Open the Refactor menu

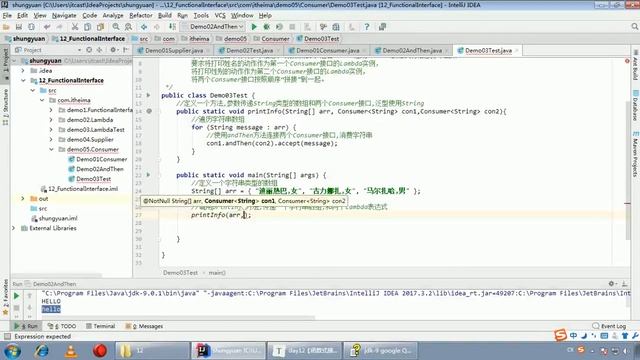point(141,15)
